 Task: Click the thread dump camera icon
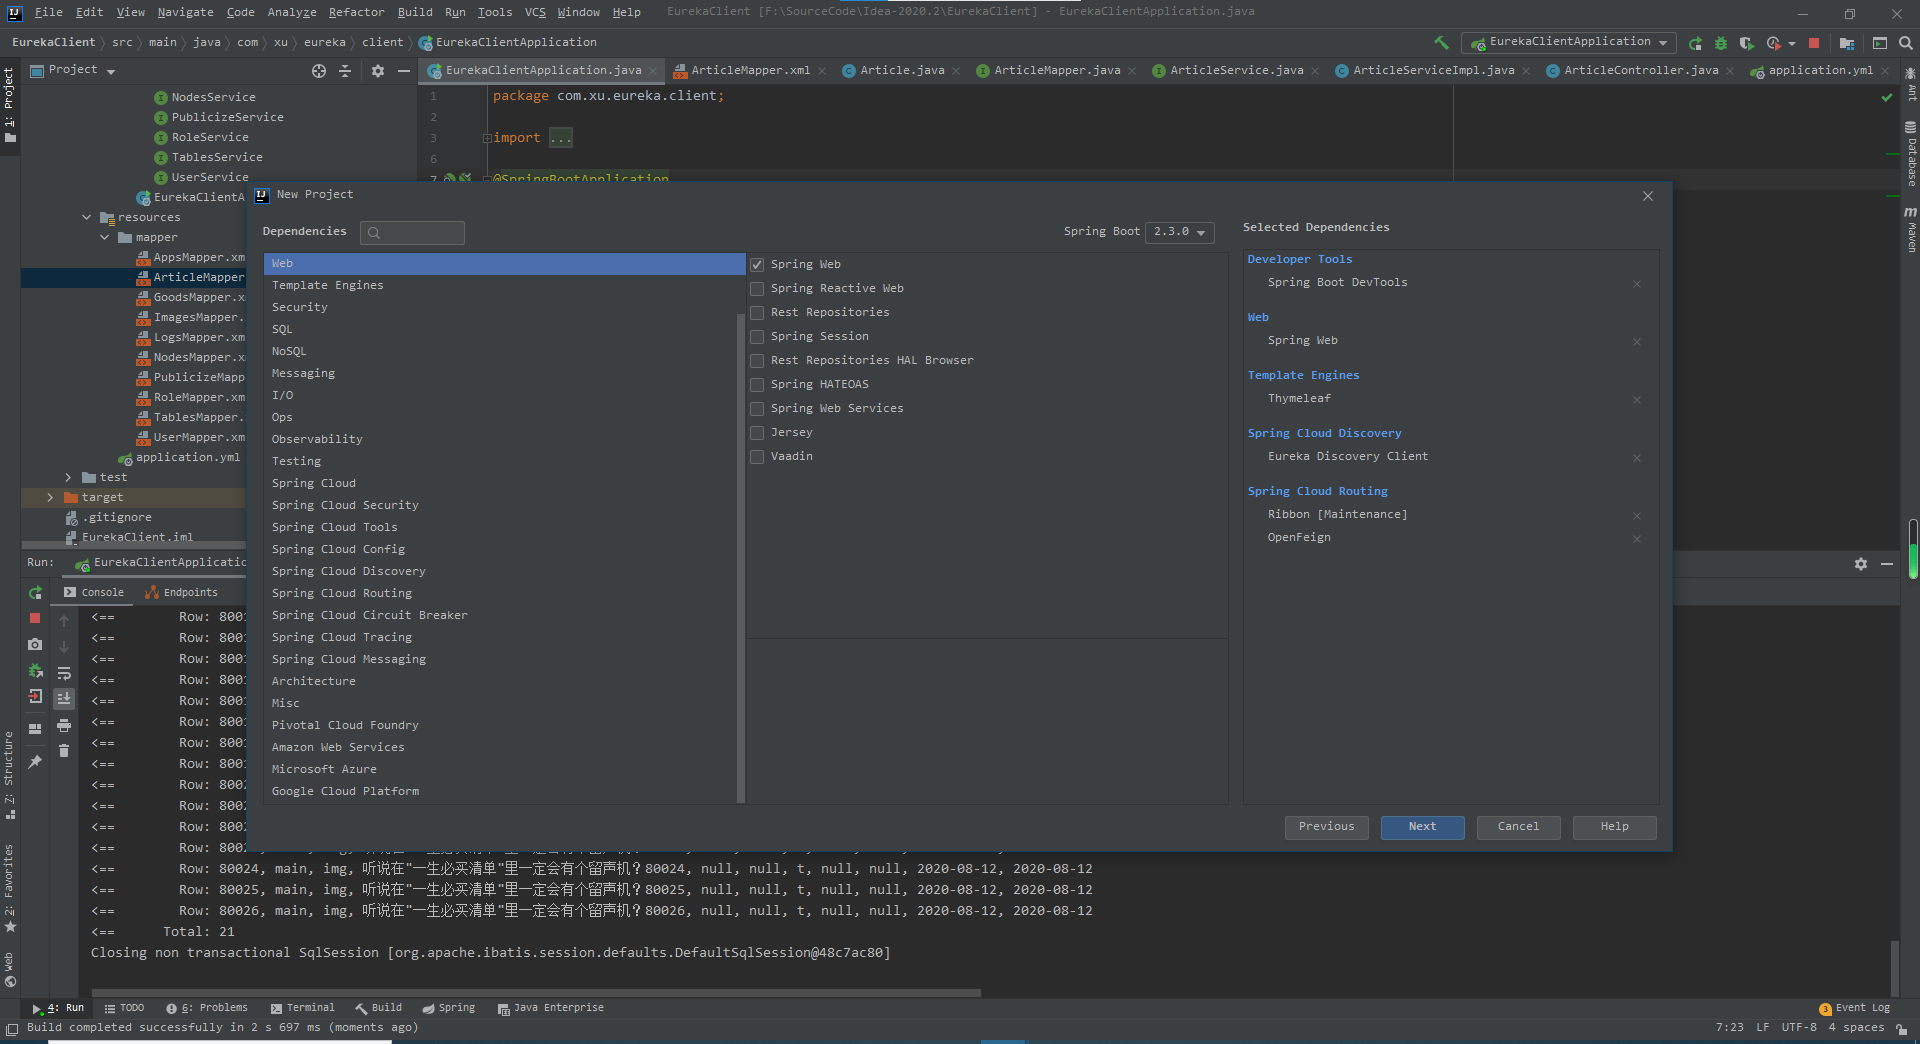(35, 645)
